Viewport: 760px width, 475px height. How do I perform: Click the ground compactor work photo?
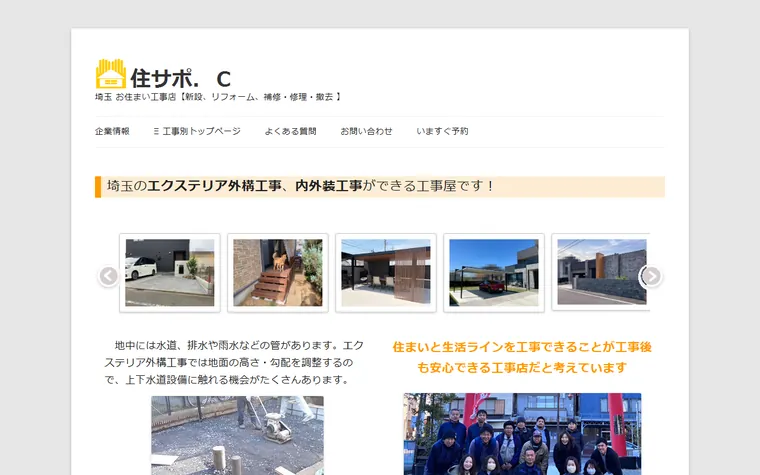pos(238,435)
